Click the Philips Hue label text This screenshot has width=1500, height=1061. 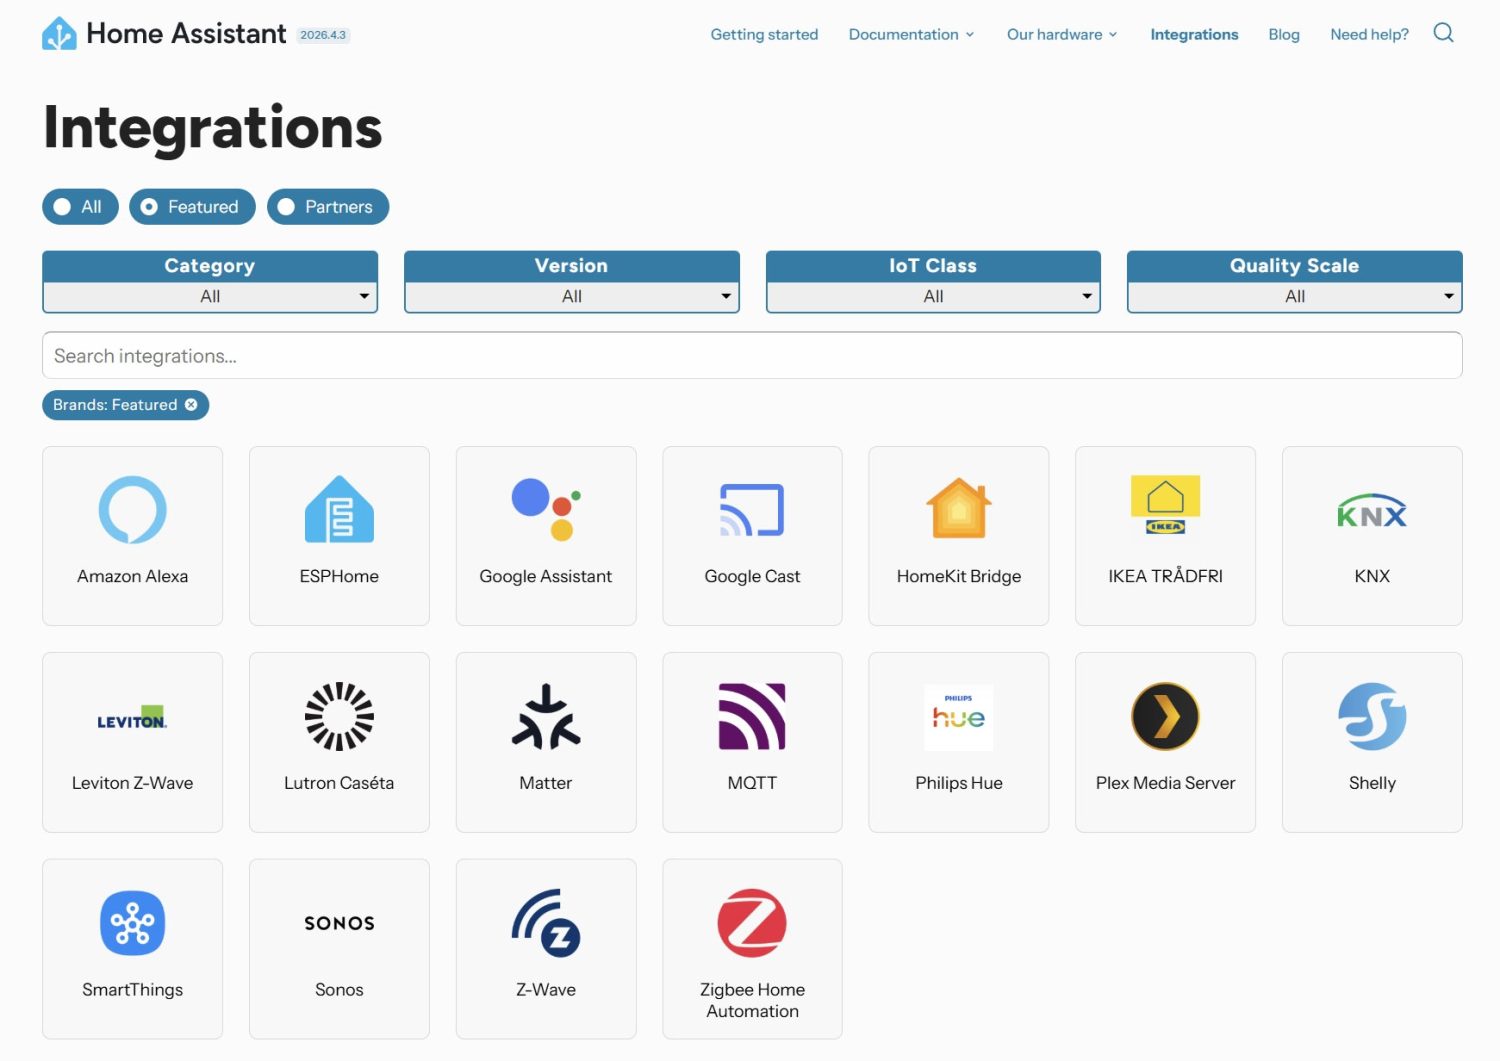point(959,783)
